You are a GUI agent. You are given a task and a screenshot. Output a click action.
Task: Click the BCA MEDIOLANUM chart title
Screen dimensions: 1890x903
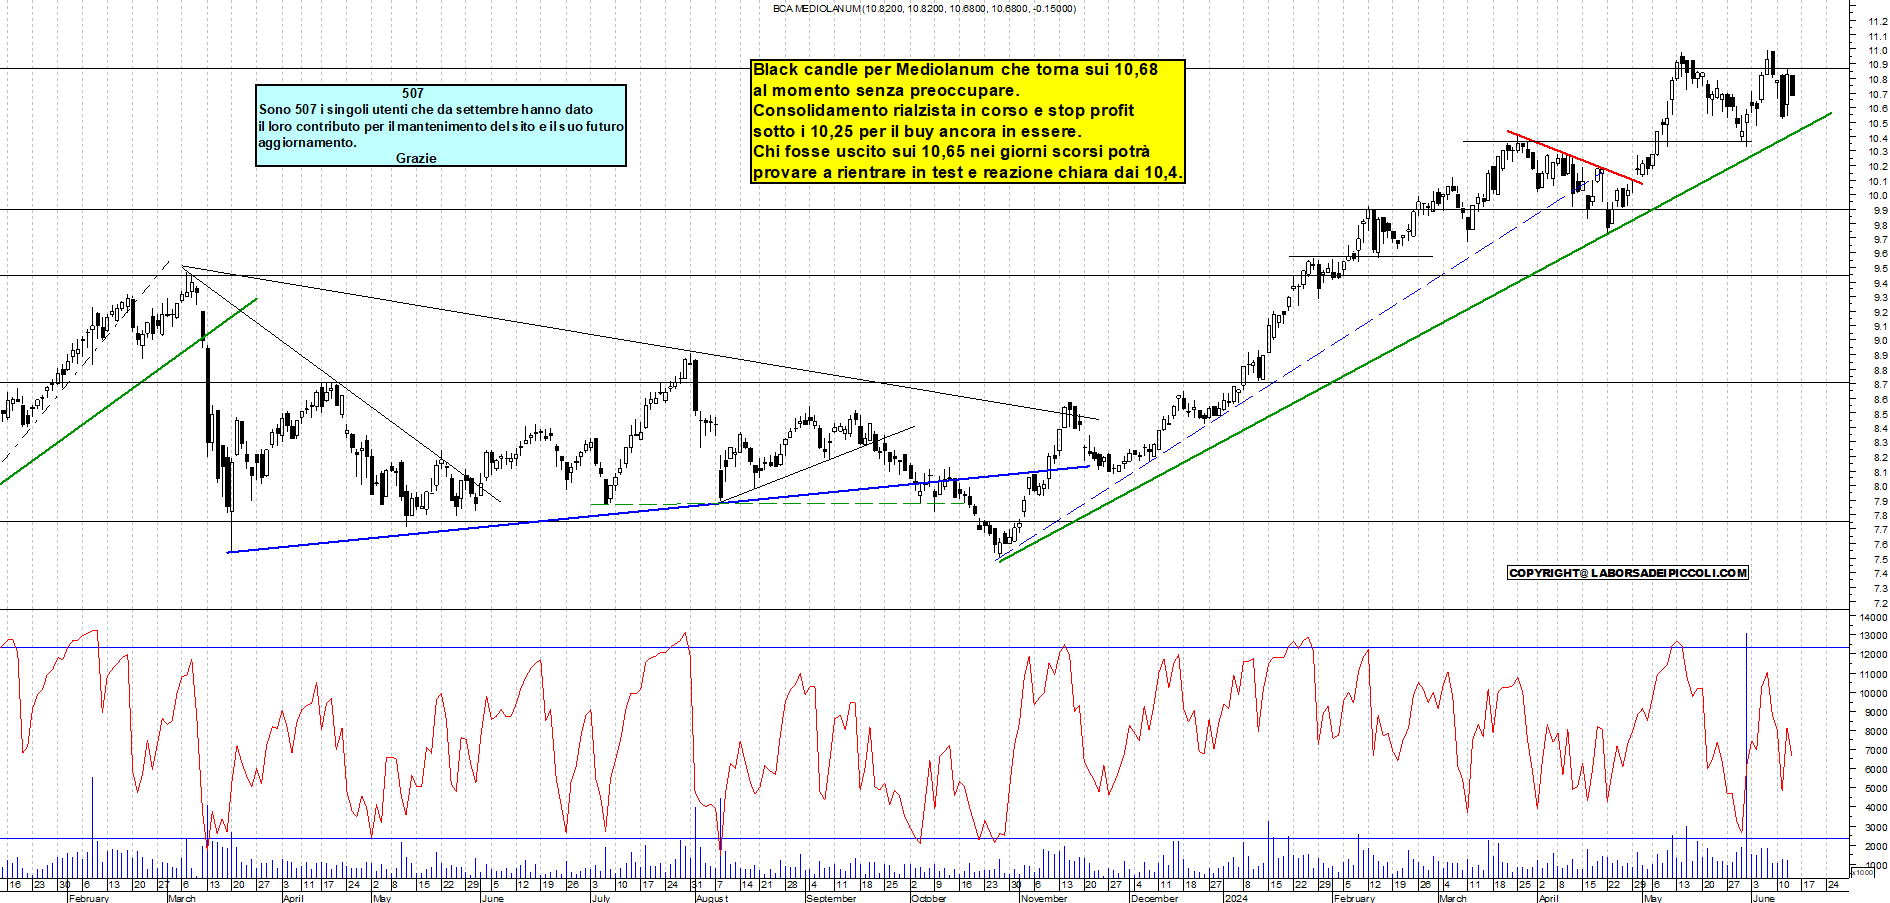pyautogui.click(x=924, y=8)
